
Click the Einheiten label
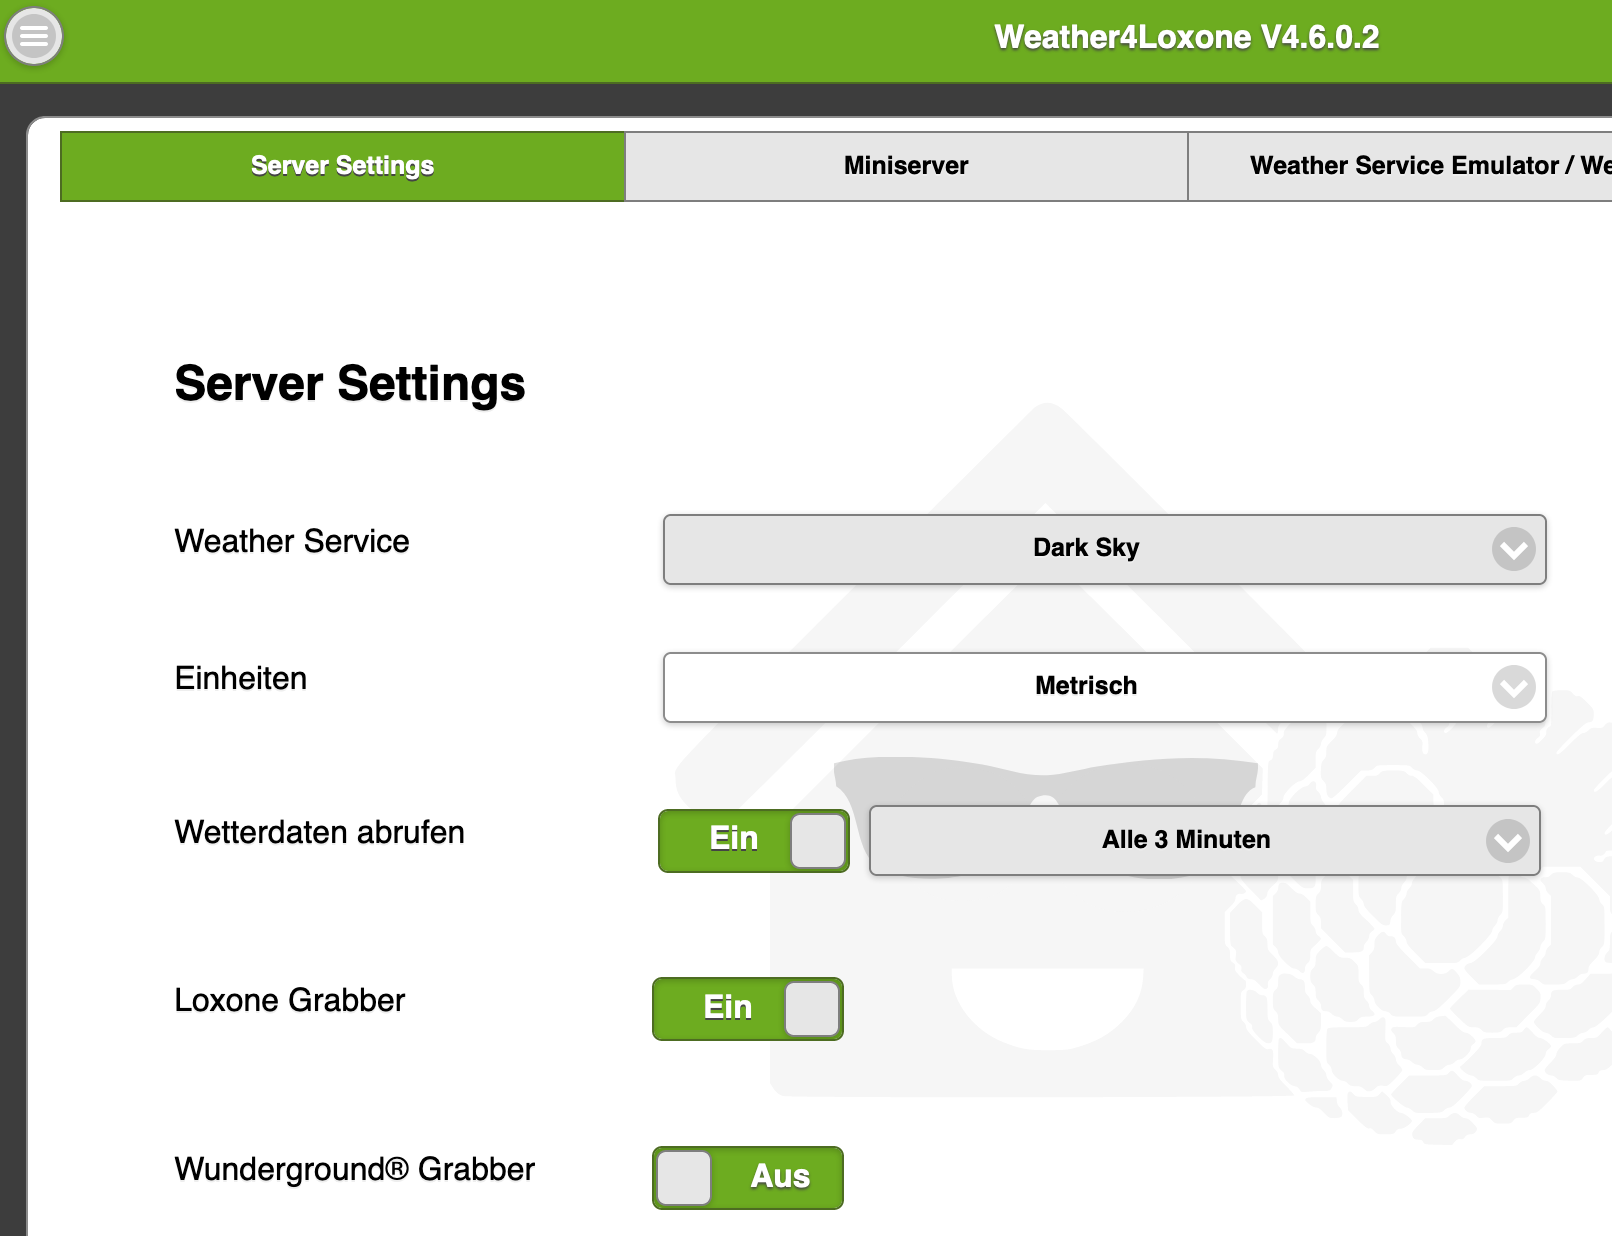tap(241, 678)
